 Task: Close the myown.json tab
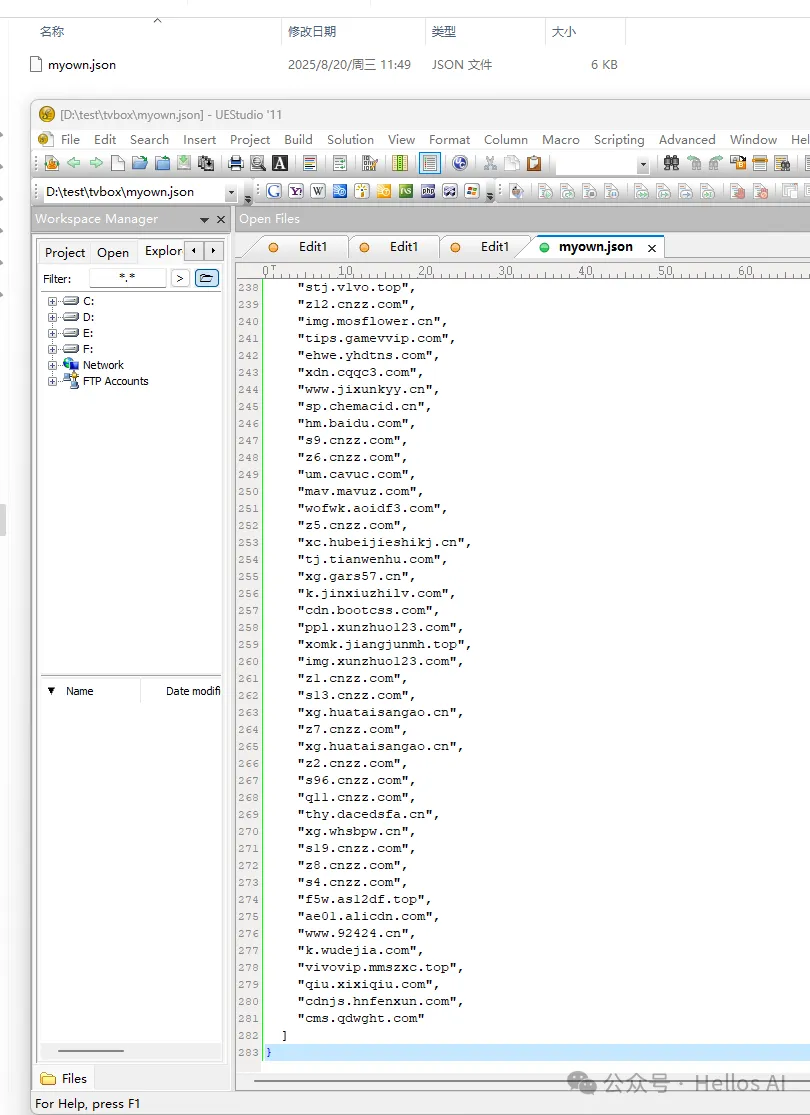pos(652,248)
